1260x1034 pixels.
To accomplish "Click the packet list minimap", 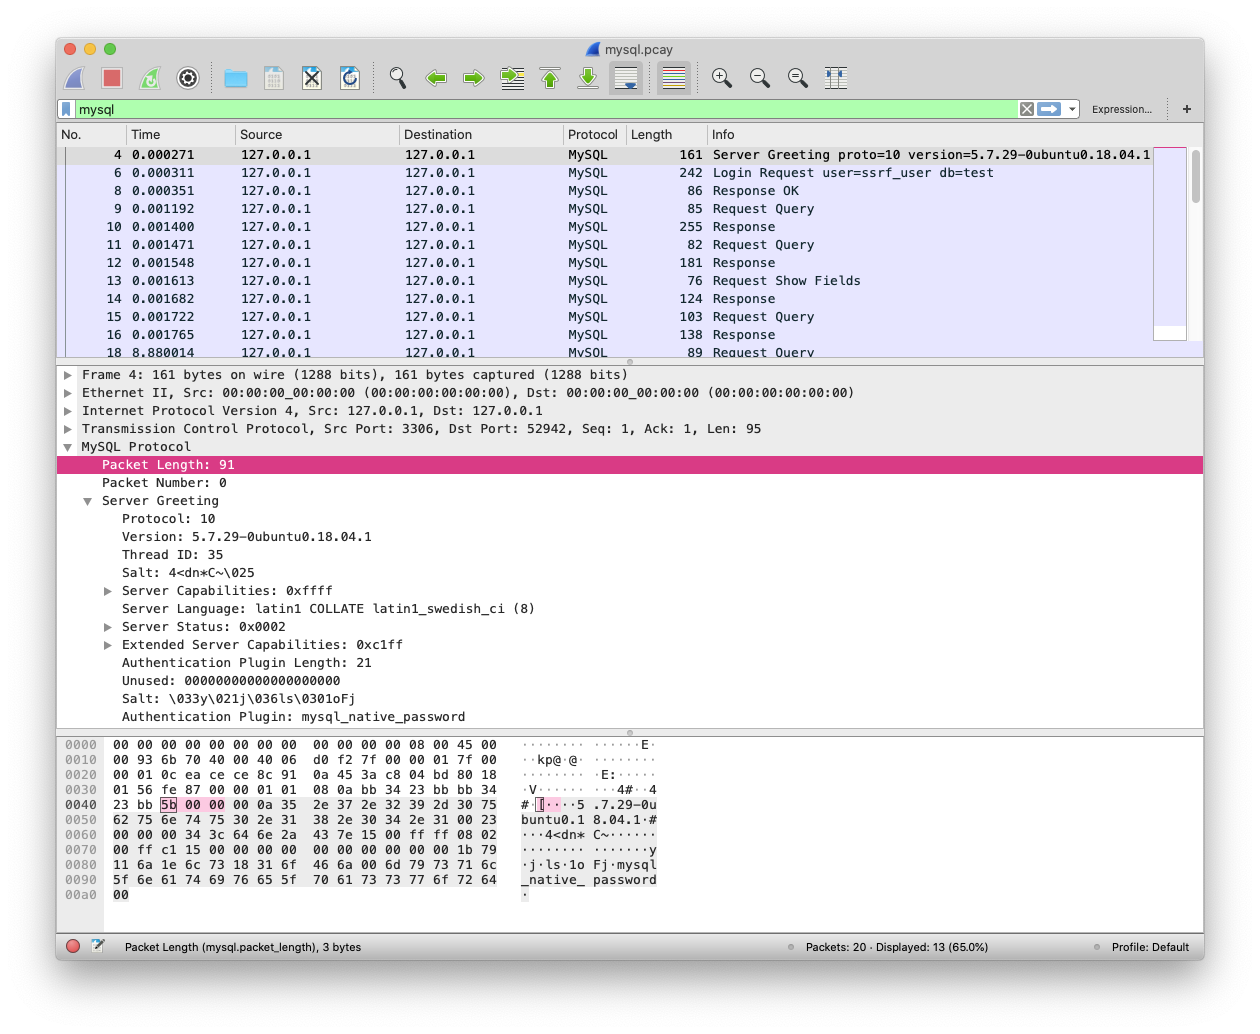I will click(1170, 244).
